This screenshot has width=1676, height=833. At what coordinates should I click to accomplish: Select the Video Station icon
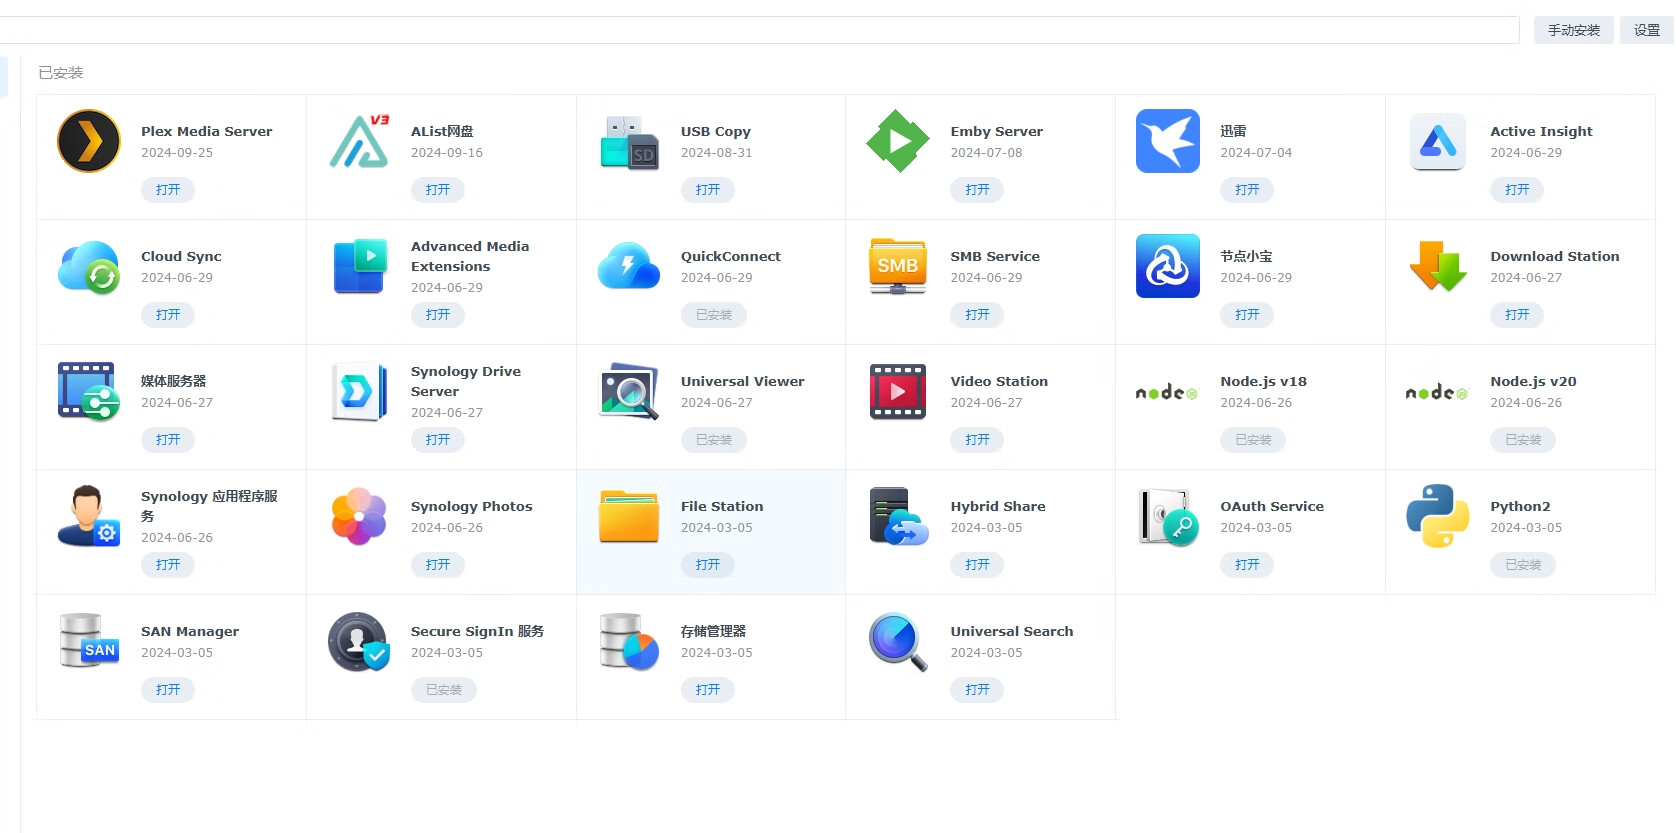point(898,391)
